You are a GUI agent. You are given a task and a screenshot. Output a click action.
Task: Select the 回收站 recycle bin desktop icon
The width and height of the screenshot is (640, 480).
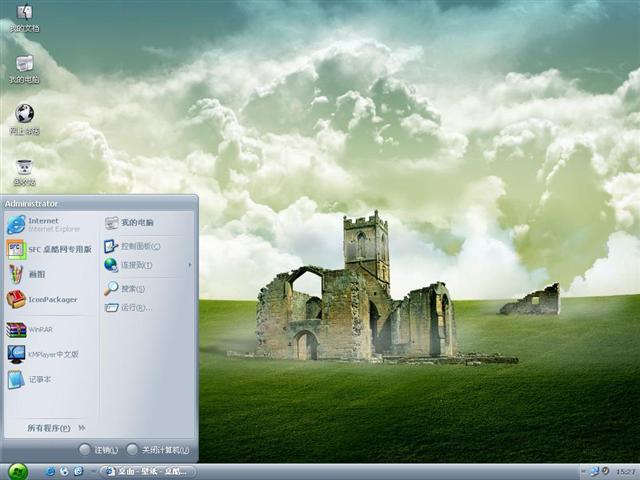click(x=24, y=169)
